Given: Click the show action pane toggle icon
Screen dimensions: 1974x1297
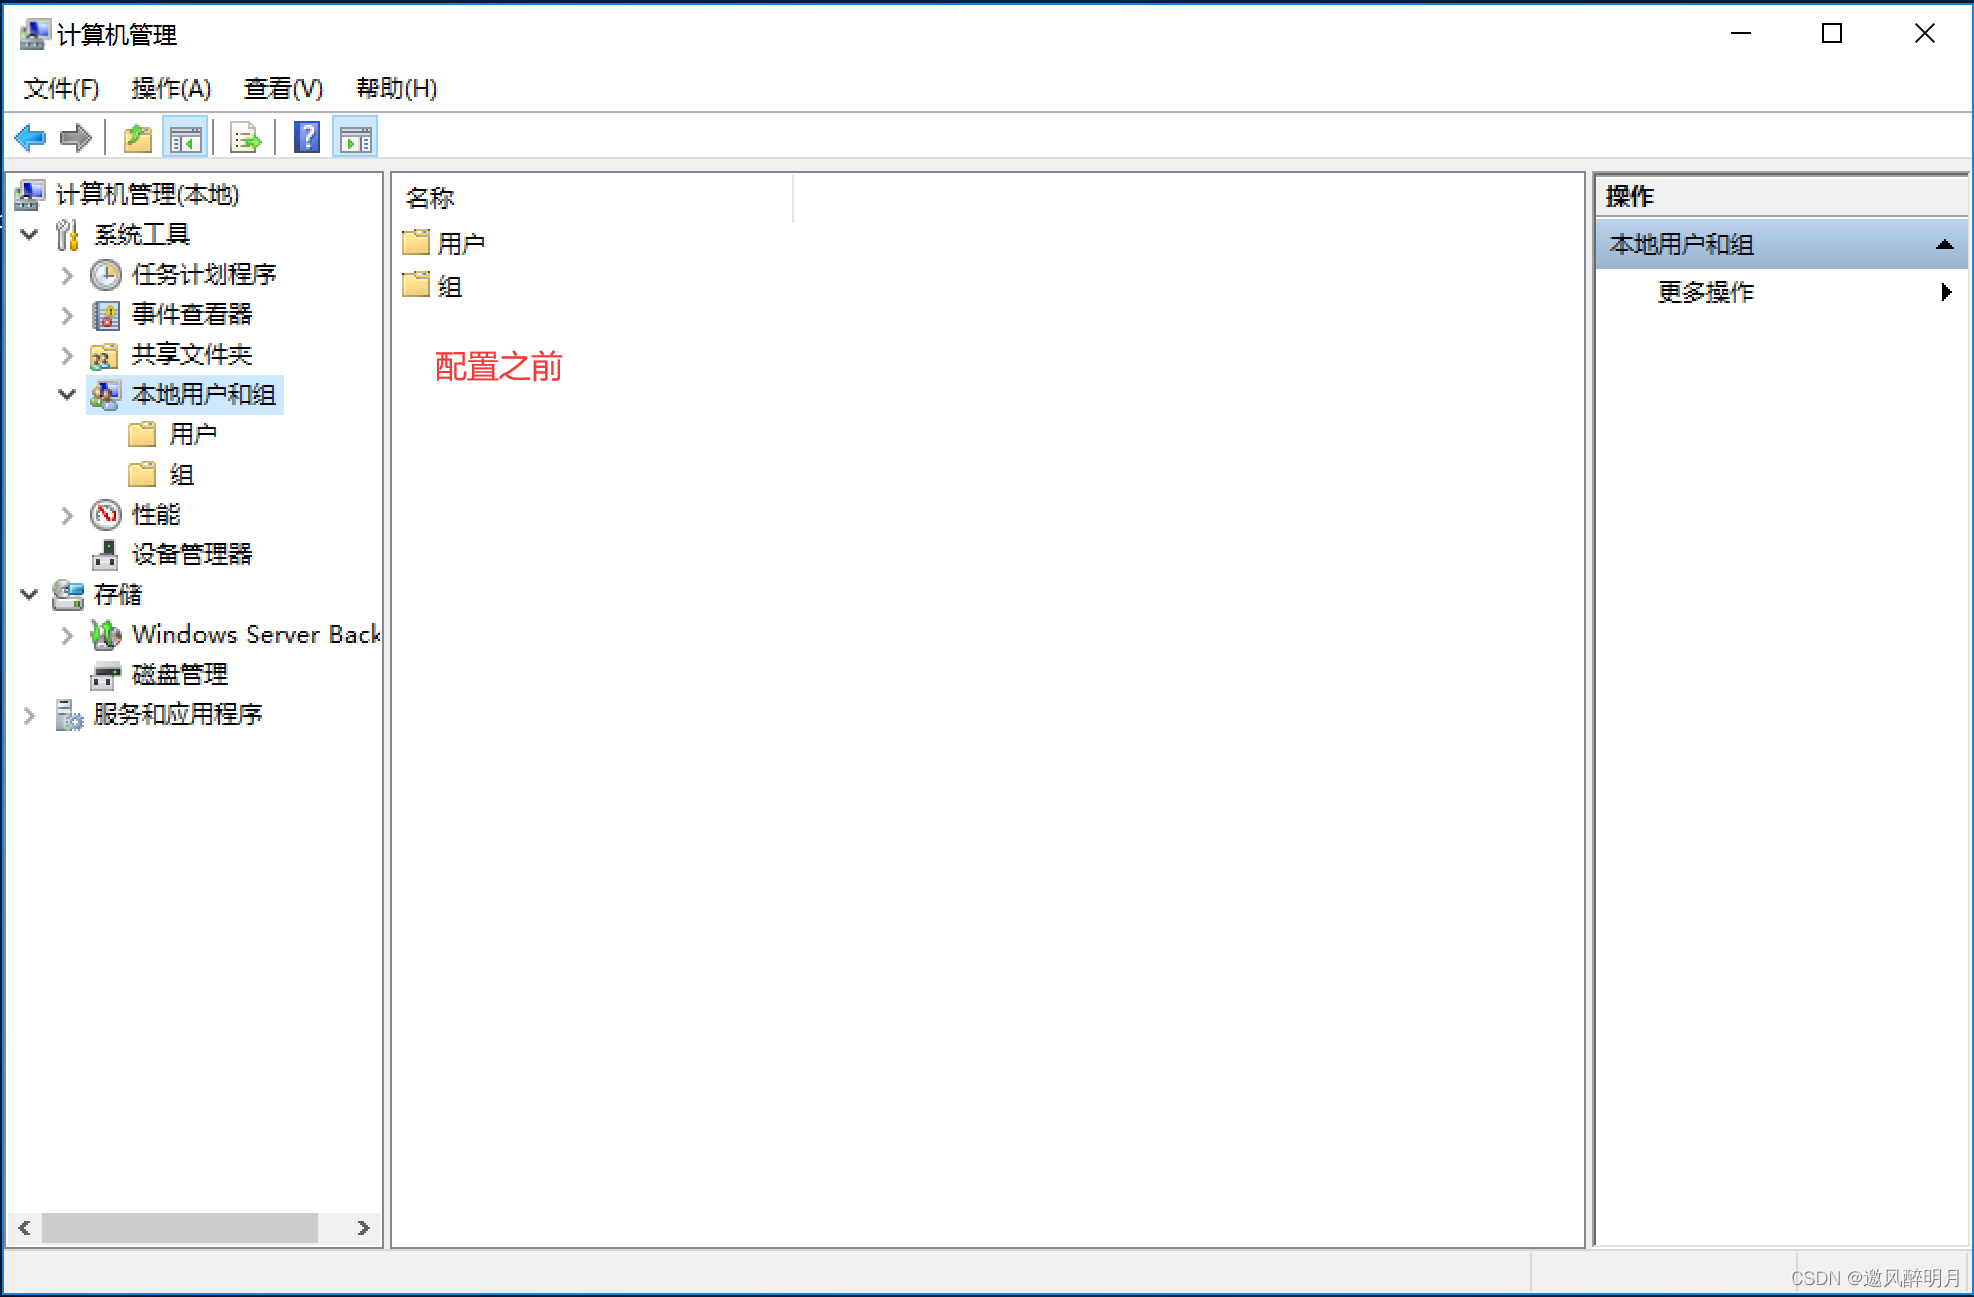Looking at the screenshot, I should click(356, 138).
